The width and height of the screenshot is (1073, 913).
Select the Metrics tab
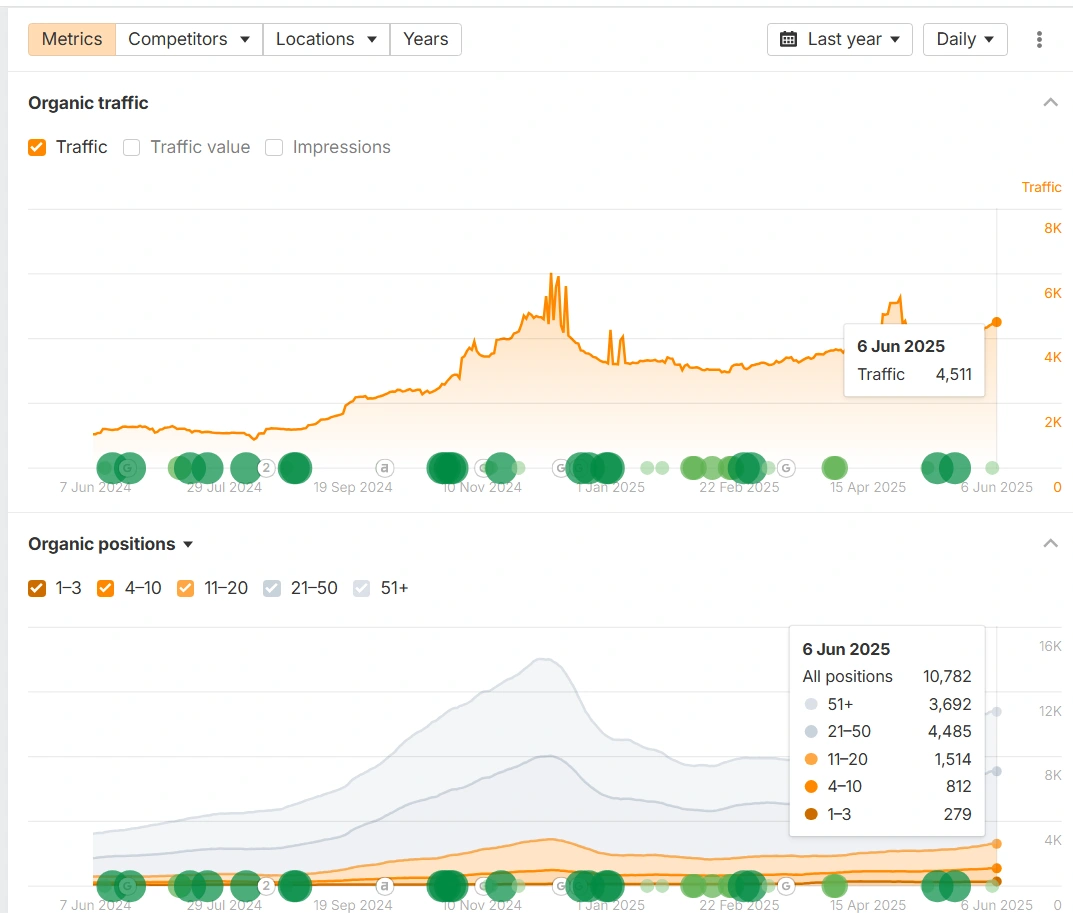point(72,39)
